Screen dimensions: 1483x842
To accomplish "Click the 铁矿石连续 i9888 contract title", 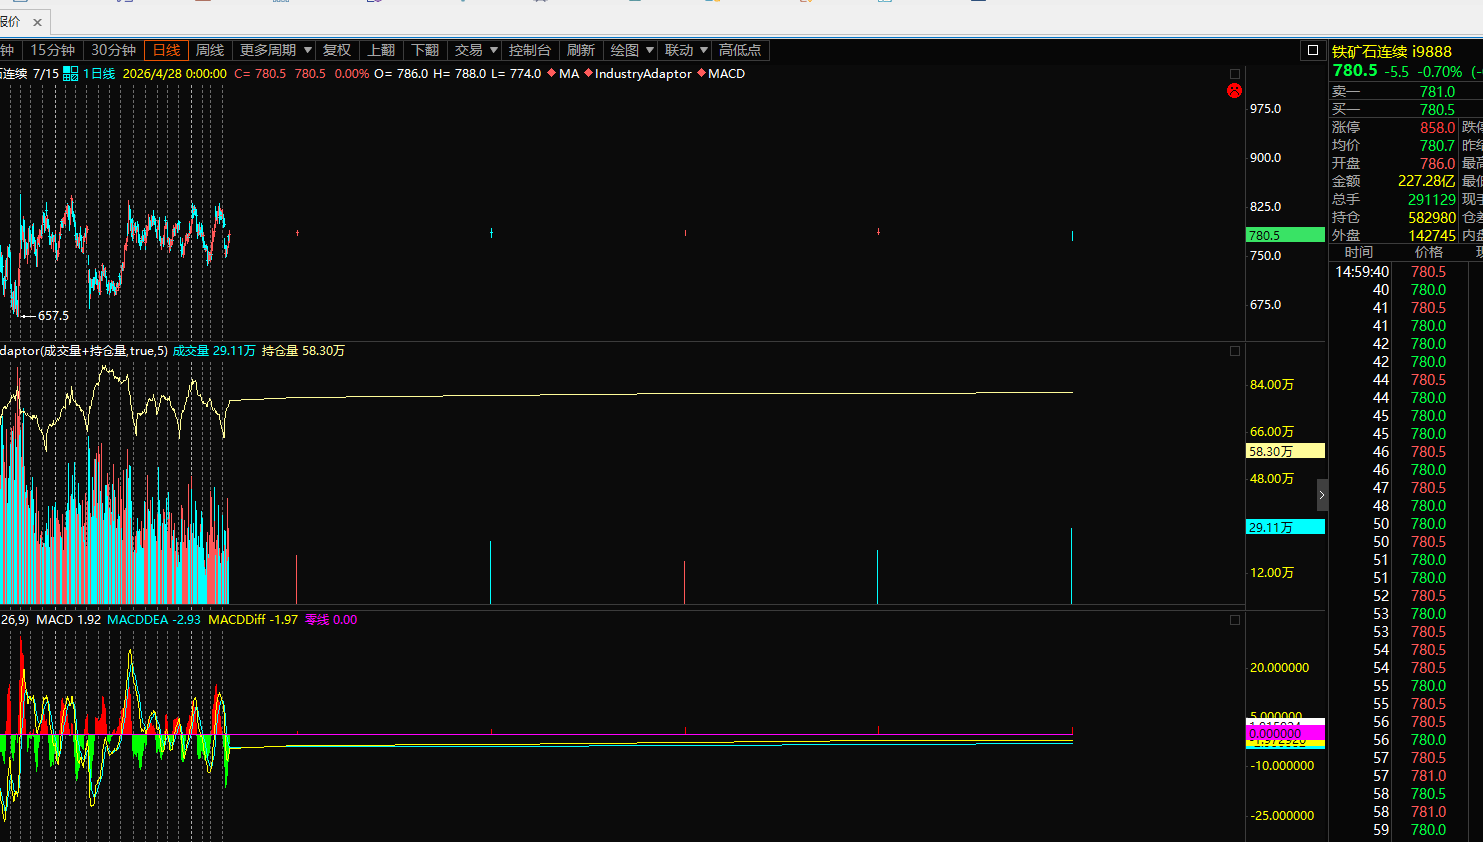I will 1391,51.
